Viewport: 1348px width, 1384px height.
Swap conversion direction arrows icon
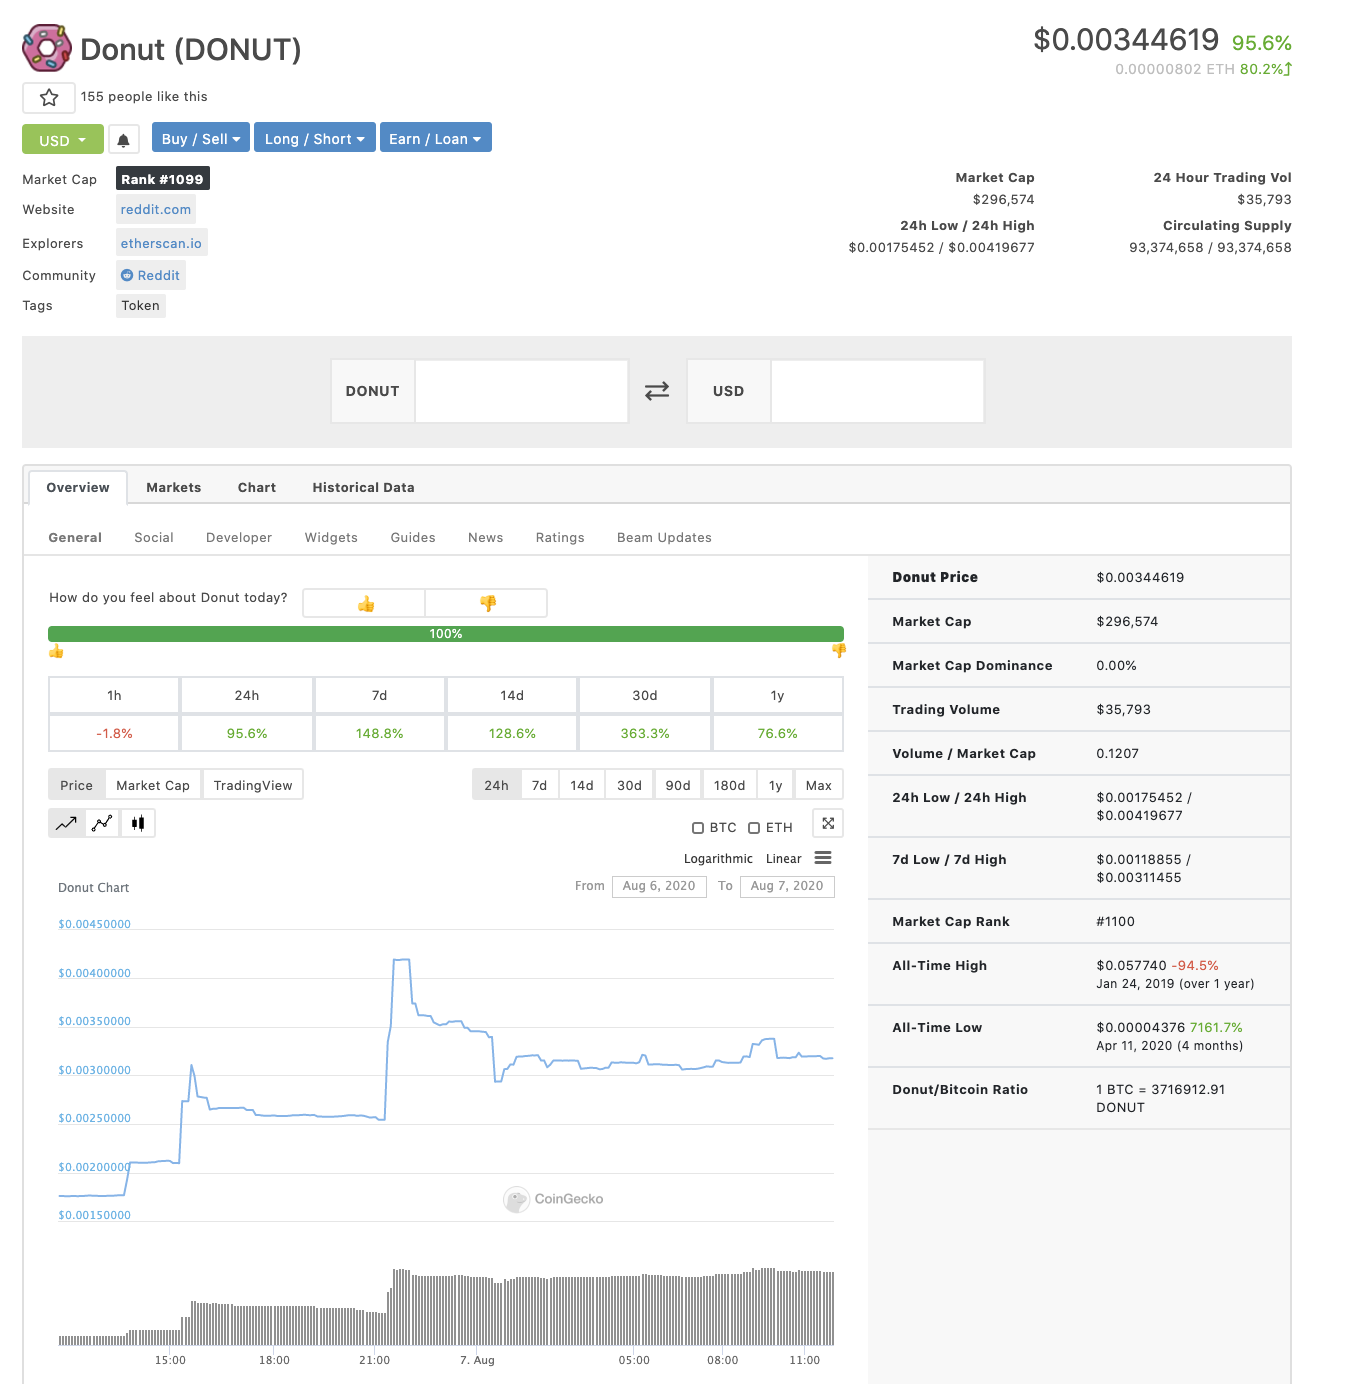pos(657,391)
